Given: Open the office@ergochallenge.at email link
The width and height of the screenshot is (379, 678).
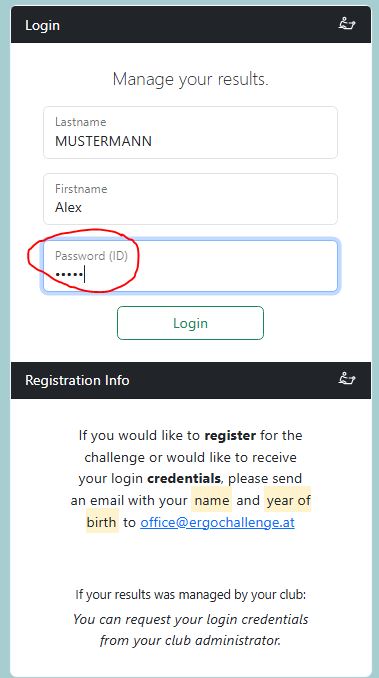Looking at the screenshot, I should tap(217, 522).
